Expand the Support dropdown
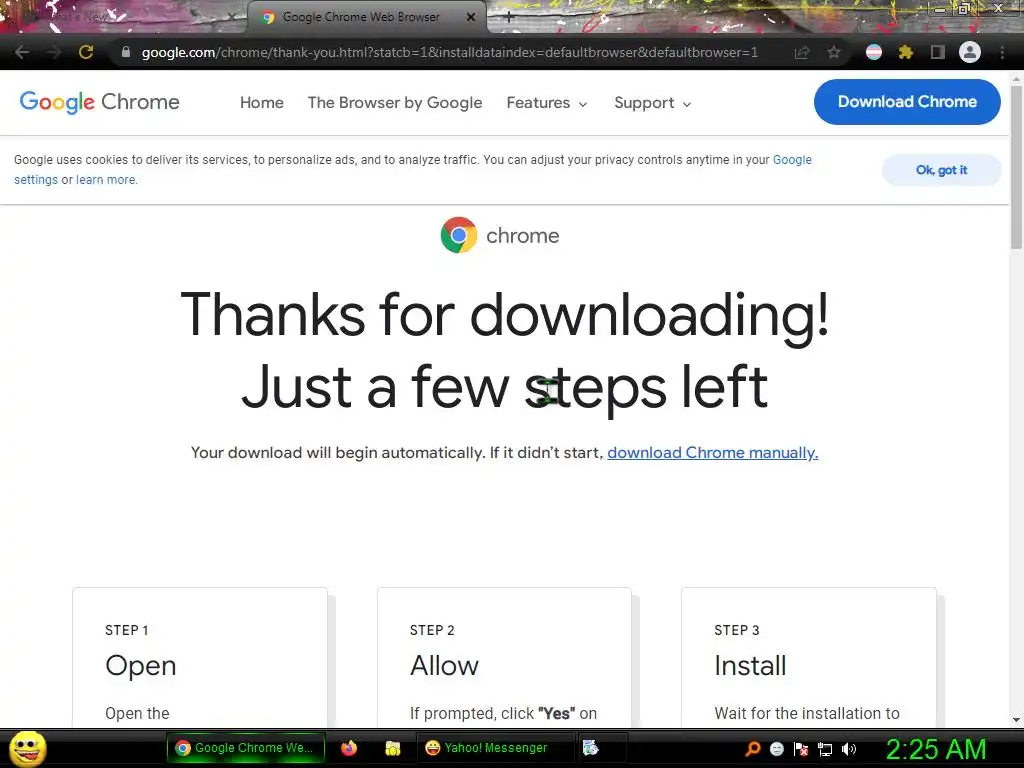 click(652, 103)
